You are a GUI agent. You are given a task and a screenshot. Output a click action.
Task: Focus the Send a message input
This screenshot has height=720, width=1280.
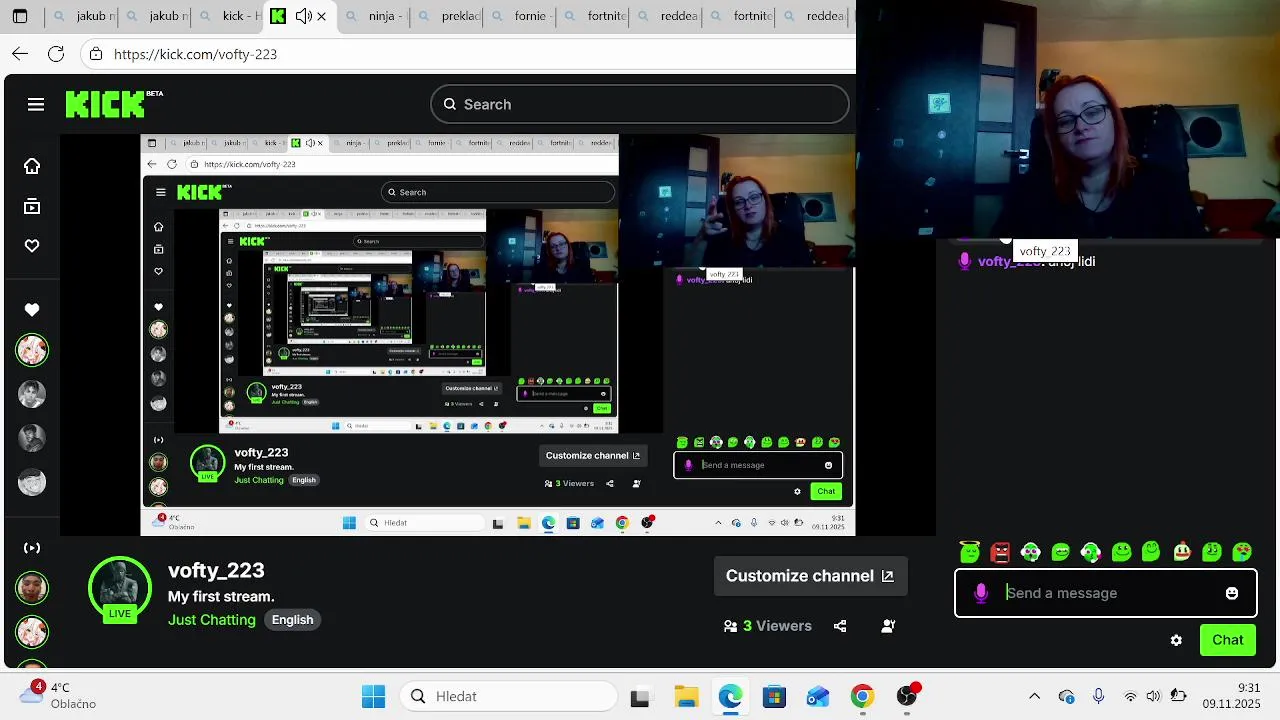pyautogui.click(x=1105, y=593)
